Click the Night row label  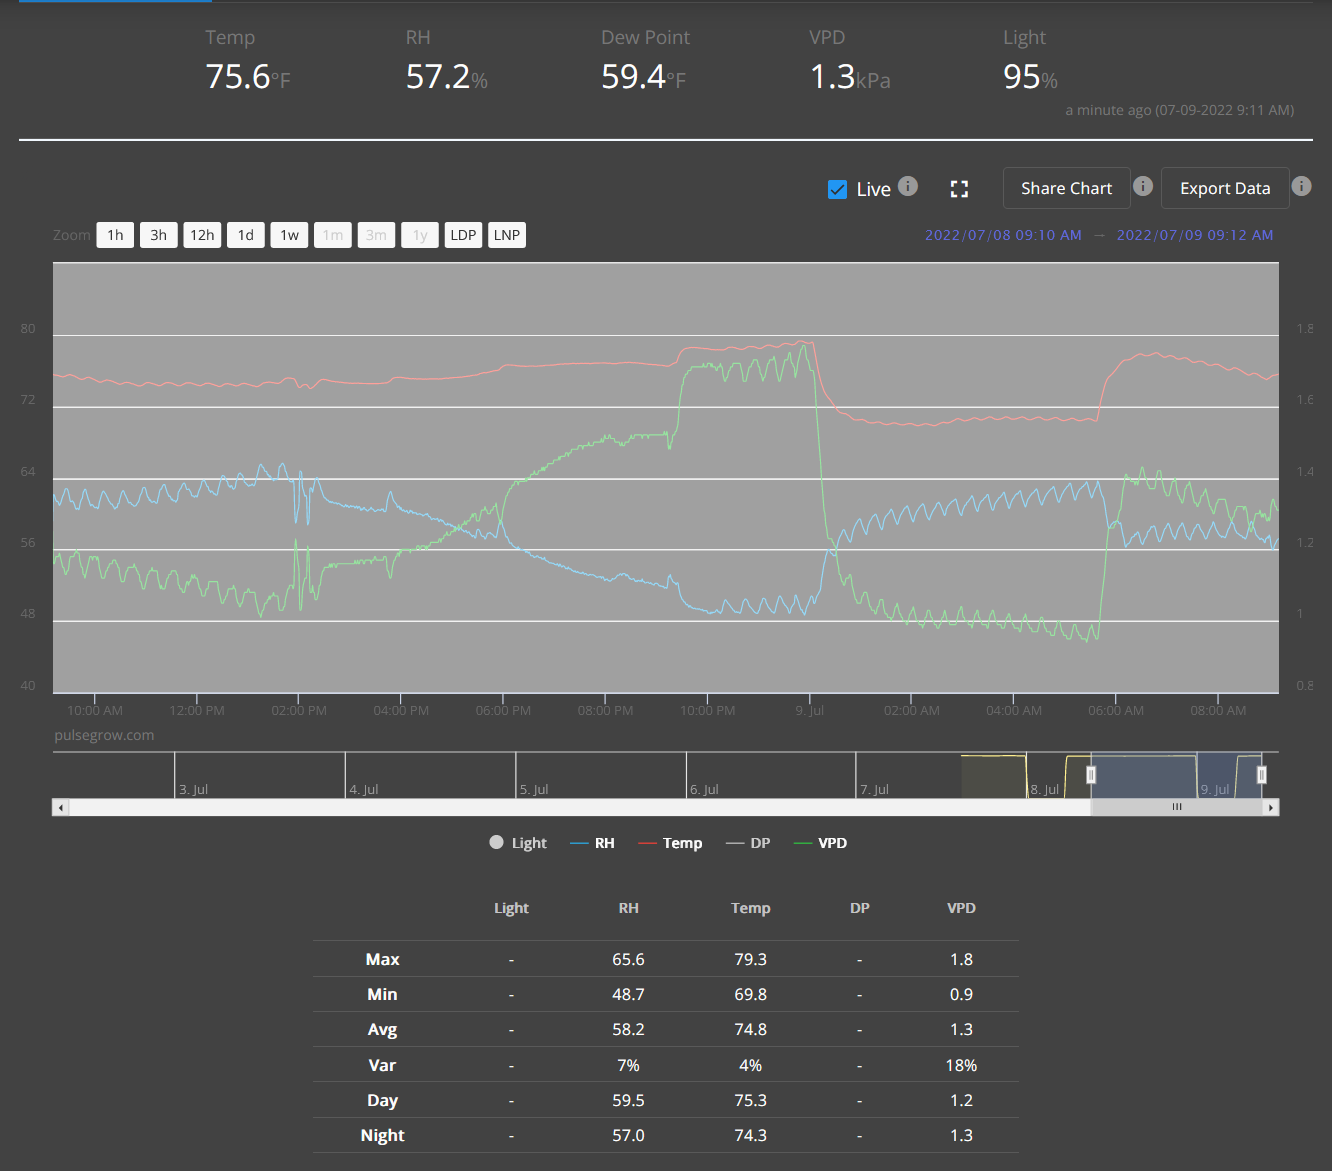coord(382,1135)
